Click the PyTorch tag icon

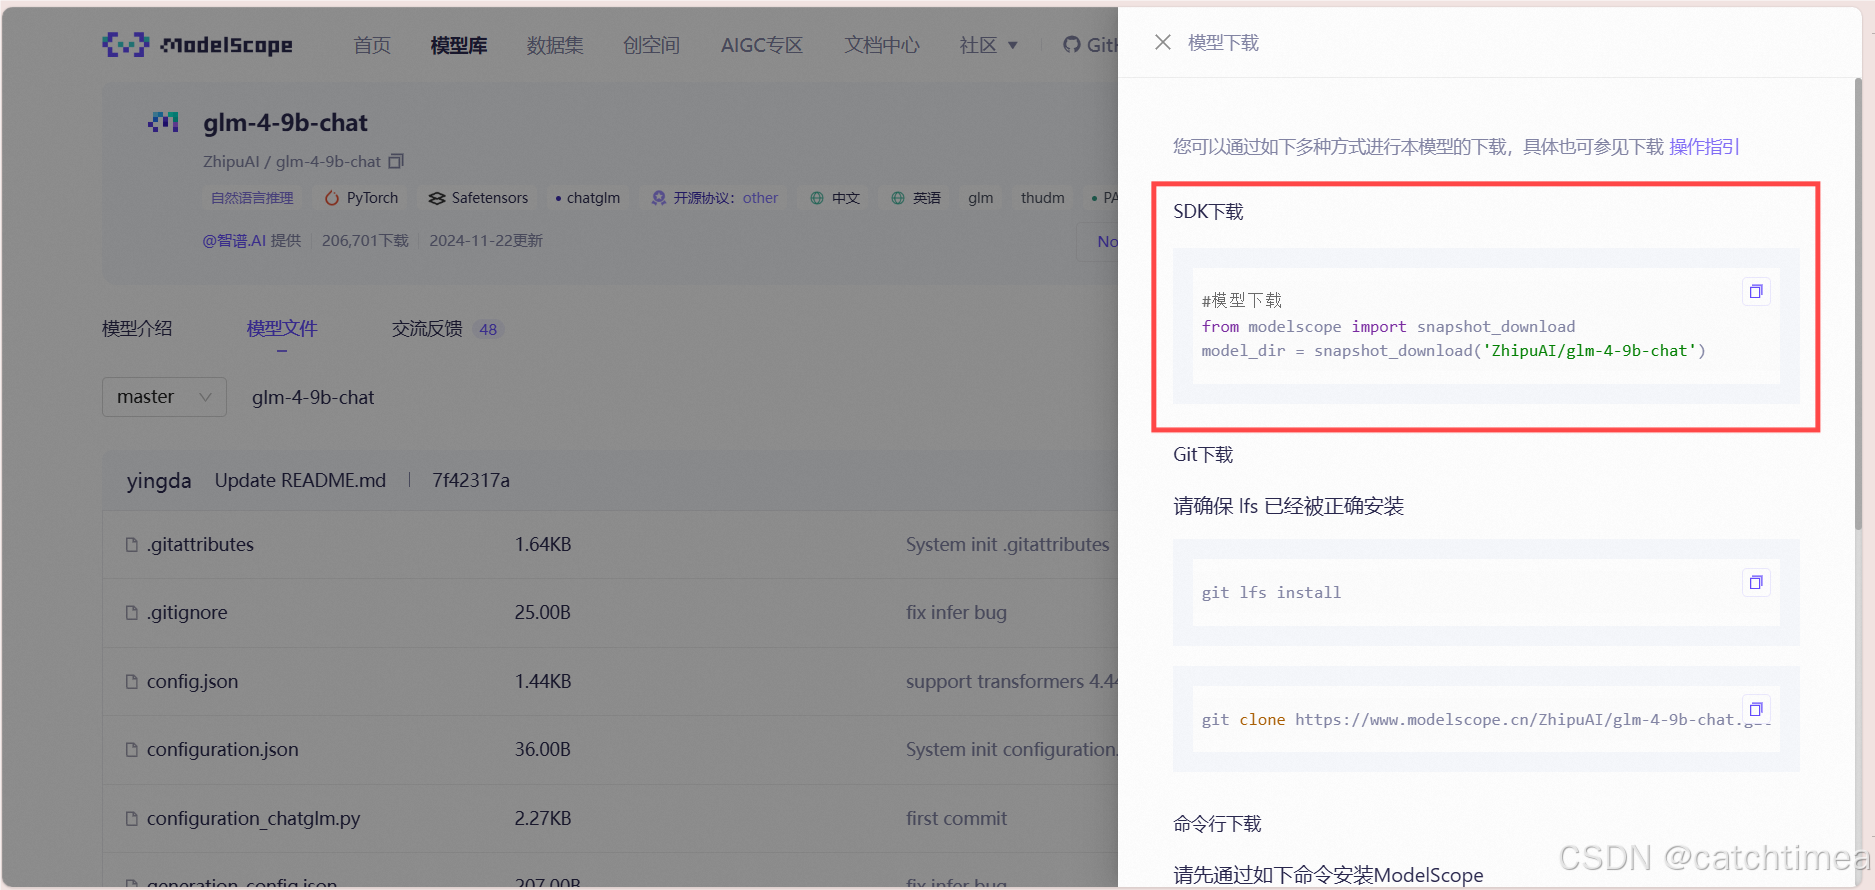[x=332, y=198]
